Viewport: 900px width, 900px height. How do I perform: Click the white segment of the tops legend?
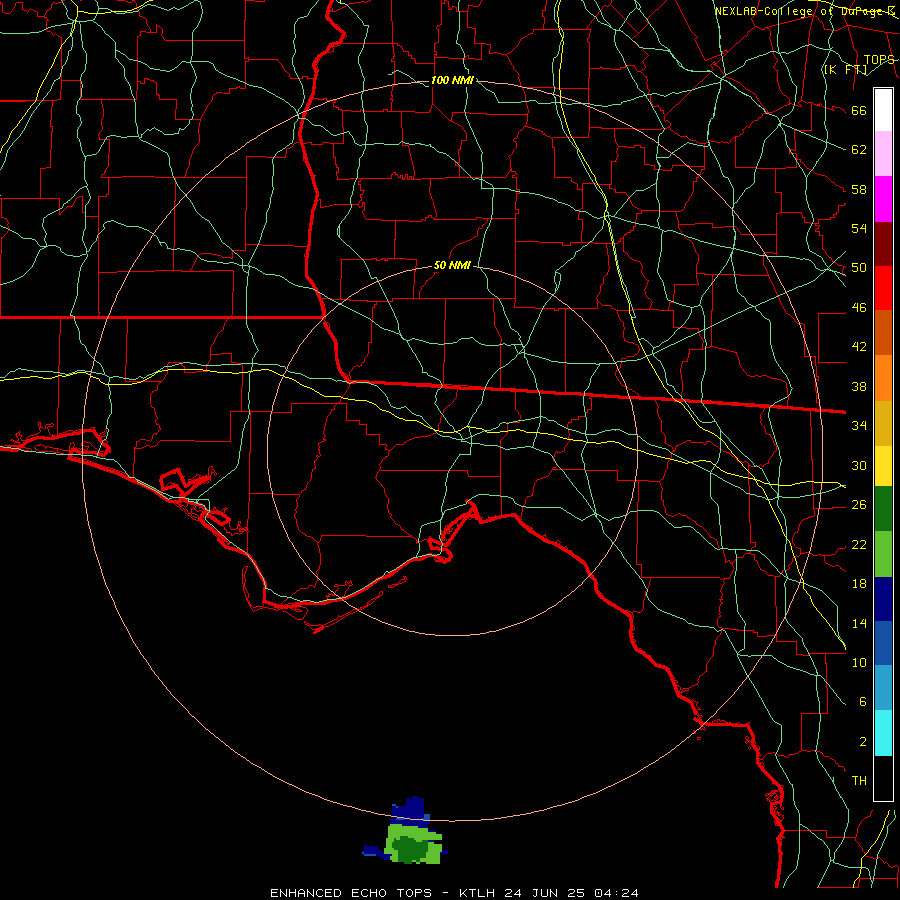click(x=883, y=110)
